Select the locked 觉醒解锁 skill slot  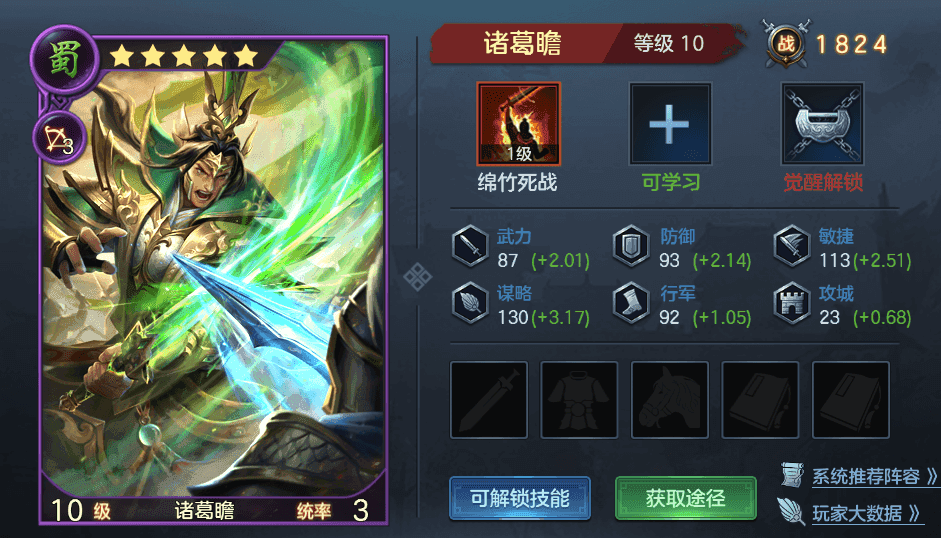pyautogui.click(x=823, y=124)
